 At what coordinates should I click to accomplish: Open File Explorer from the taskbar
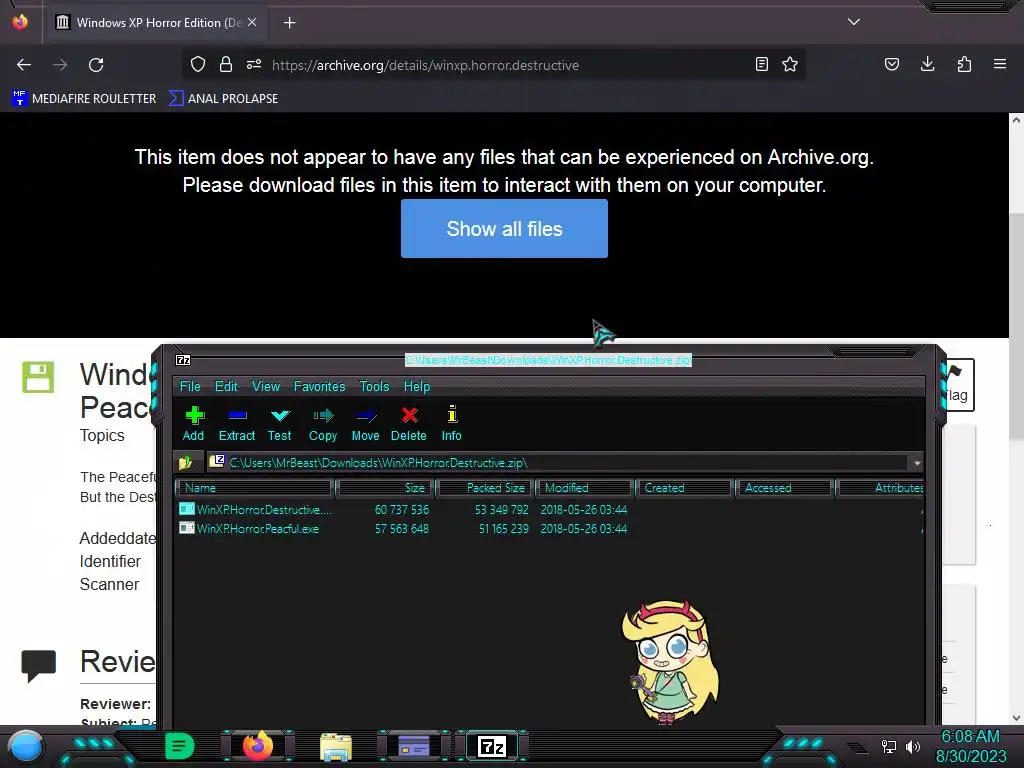coord(336,746)
